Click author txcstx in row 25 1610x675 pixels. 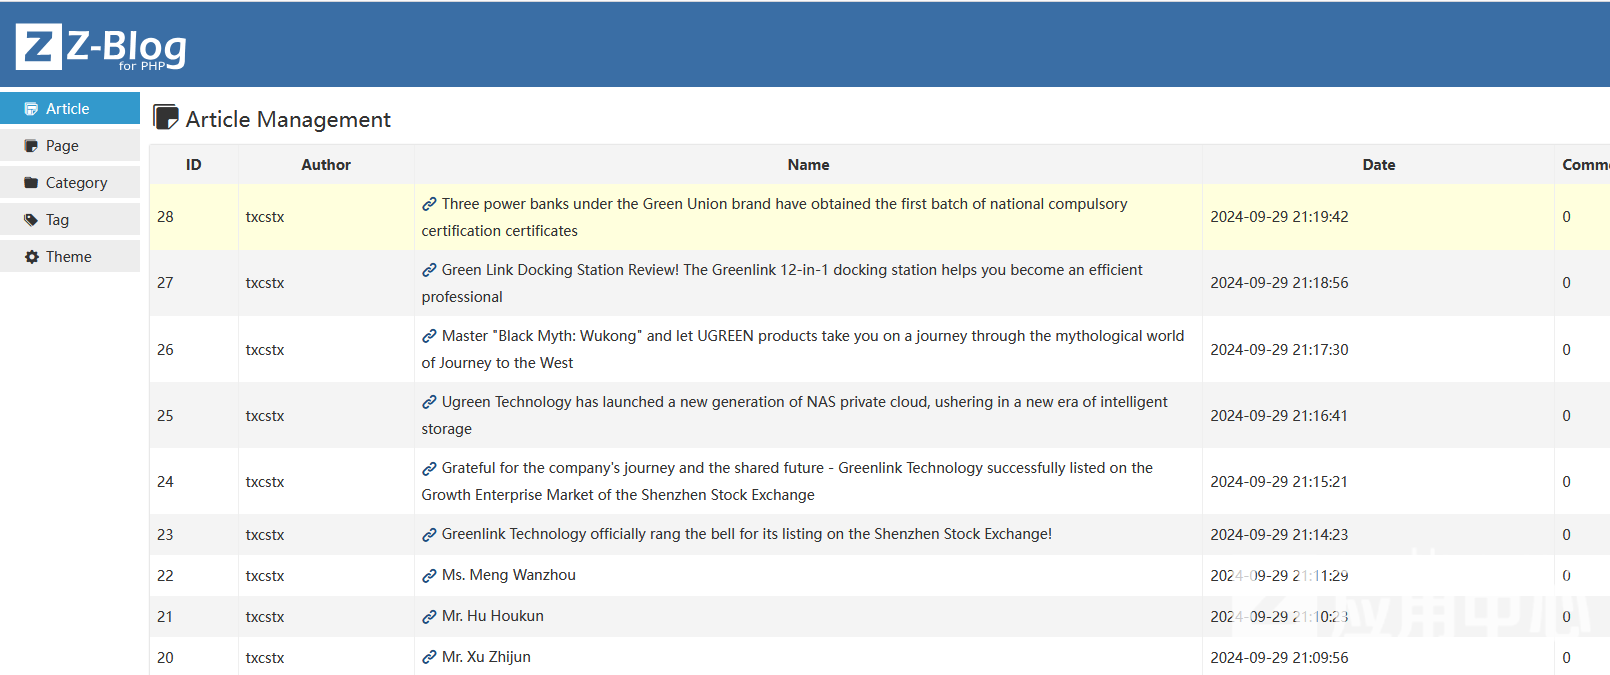tap(265, 416)
